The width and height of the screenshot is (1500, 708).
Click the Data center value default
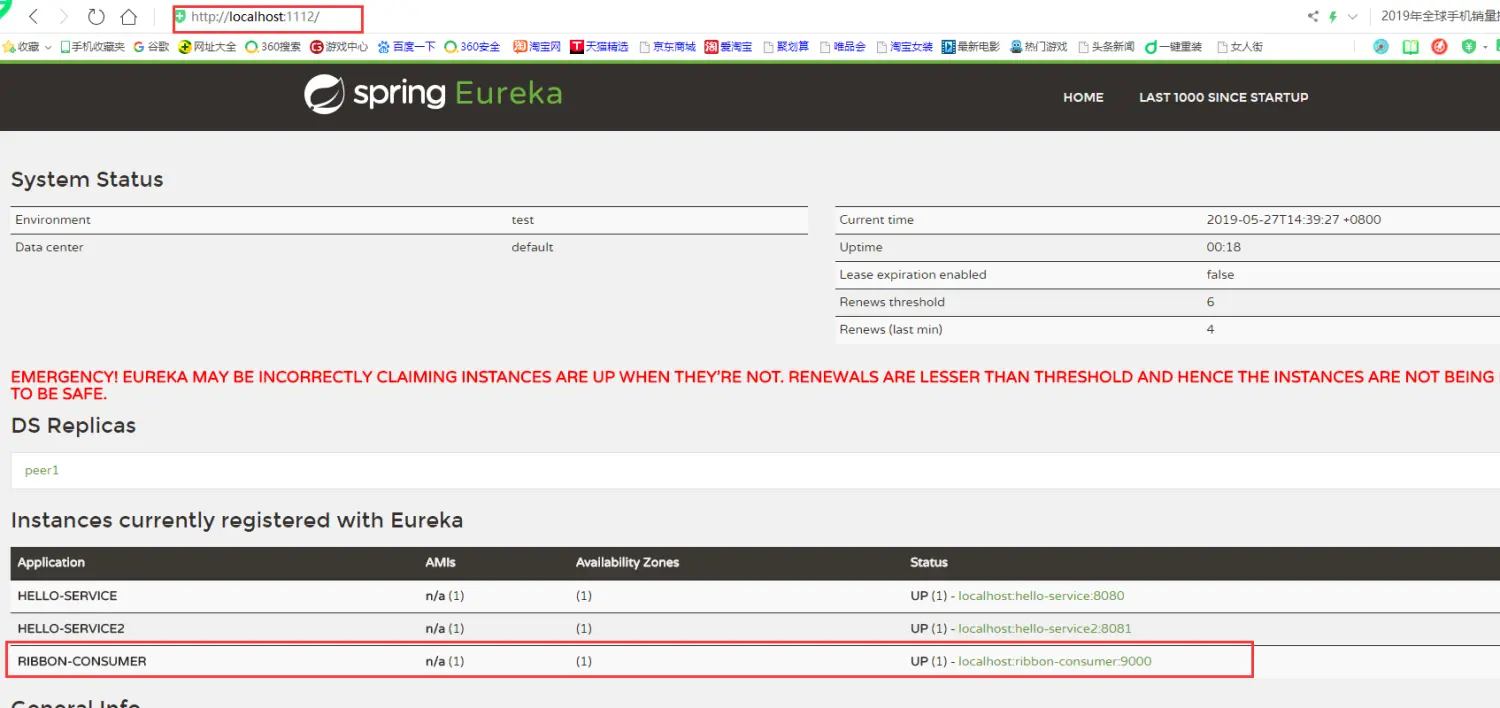point(532,247)
